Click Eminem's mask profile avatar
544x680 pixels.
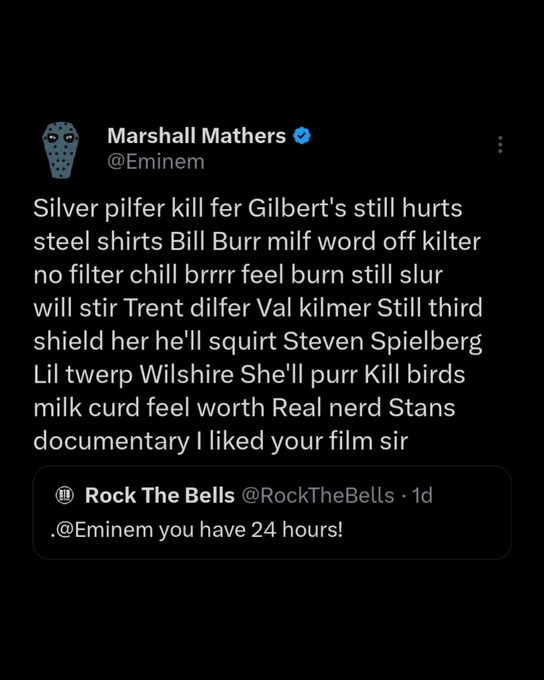pos(61,150)
